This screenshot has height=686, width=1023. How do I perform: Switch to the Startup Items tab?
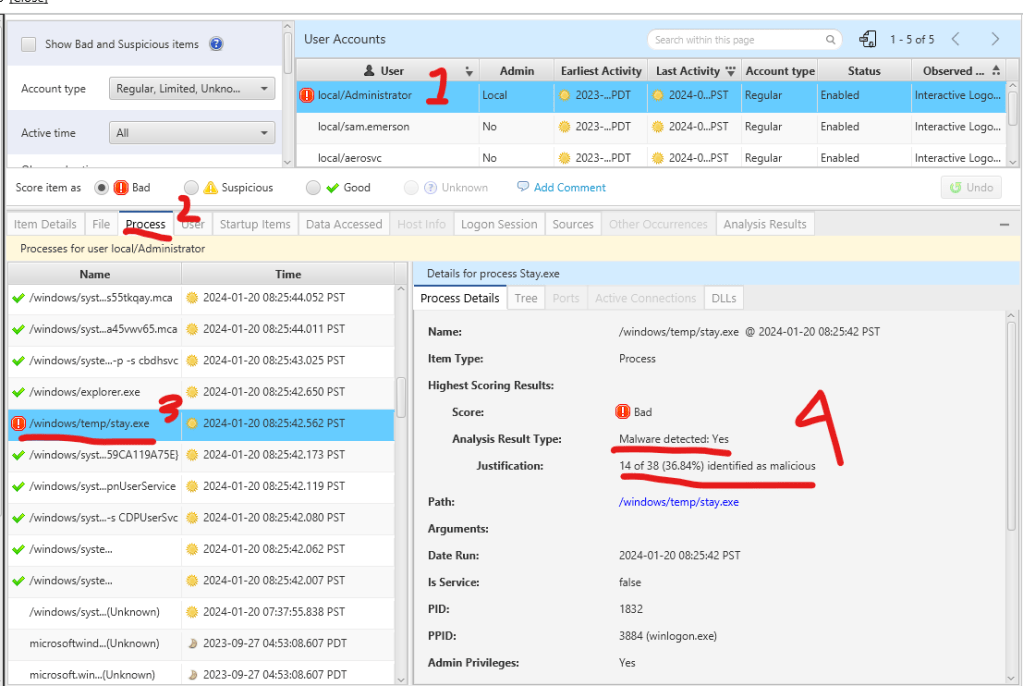254,225
